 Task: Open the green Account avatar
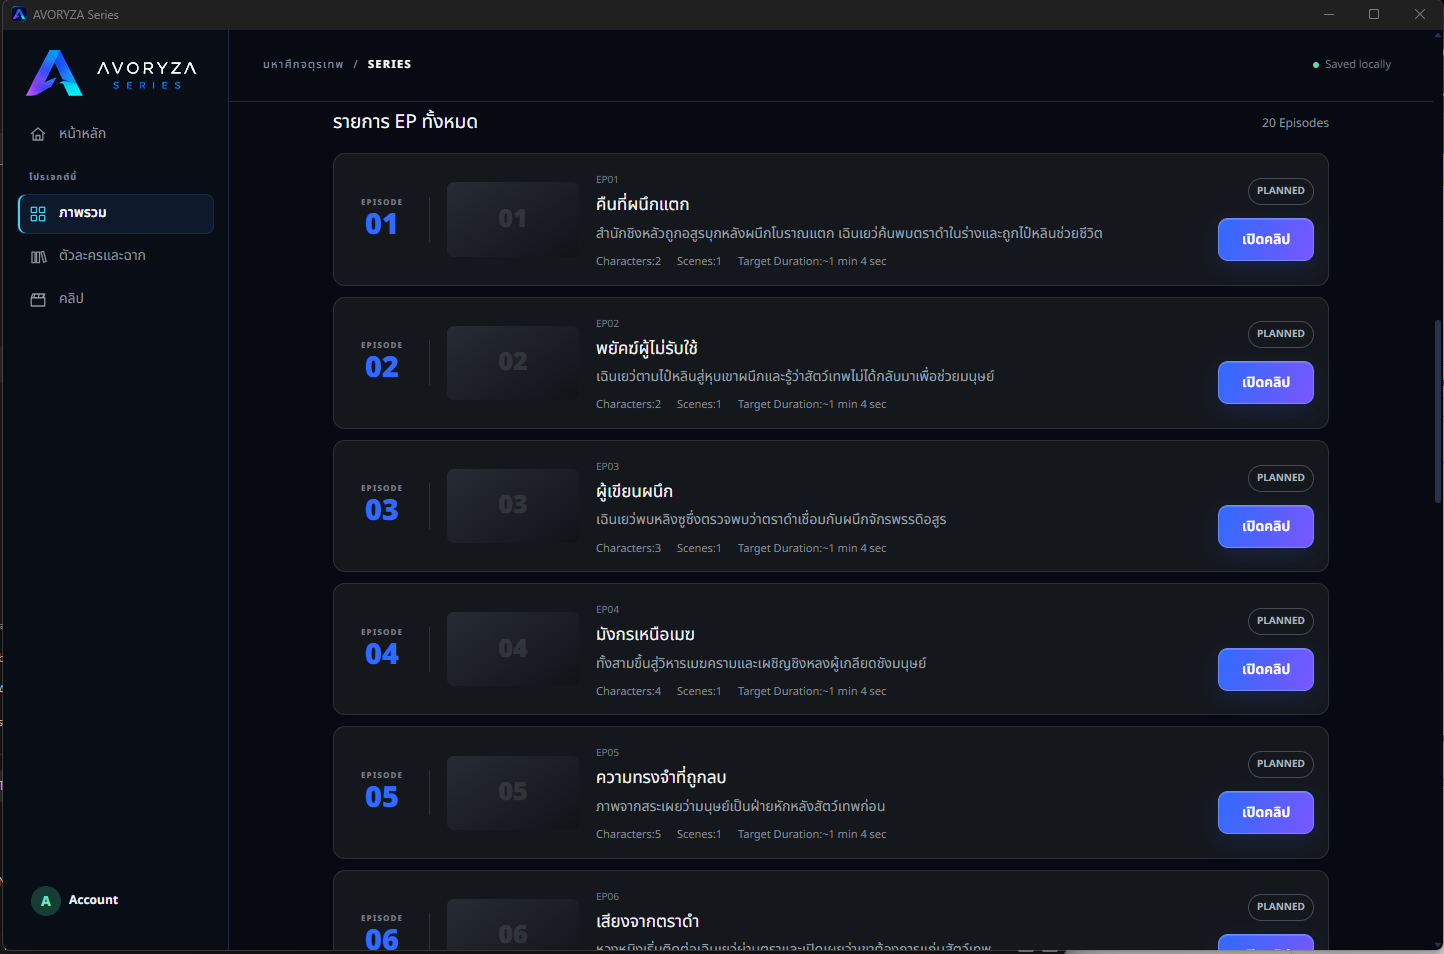pos(46,901)
